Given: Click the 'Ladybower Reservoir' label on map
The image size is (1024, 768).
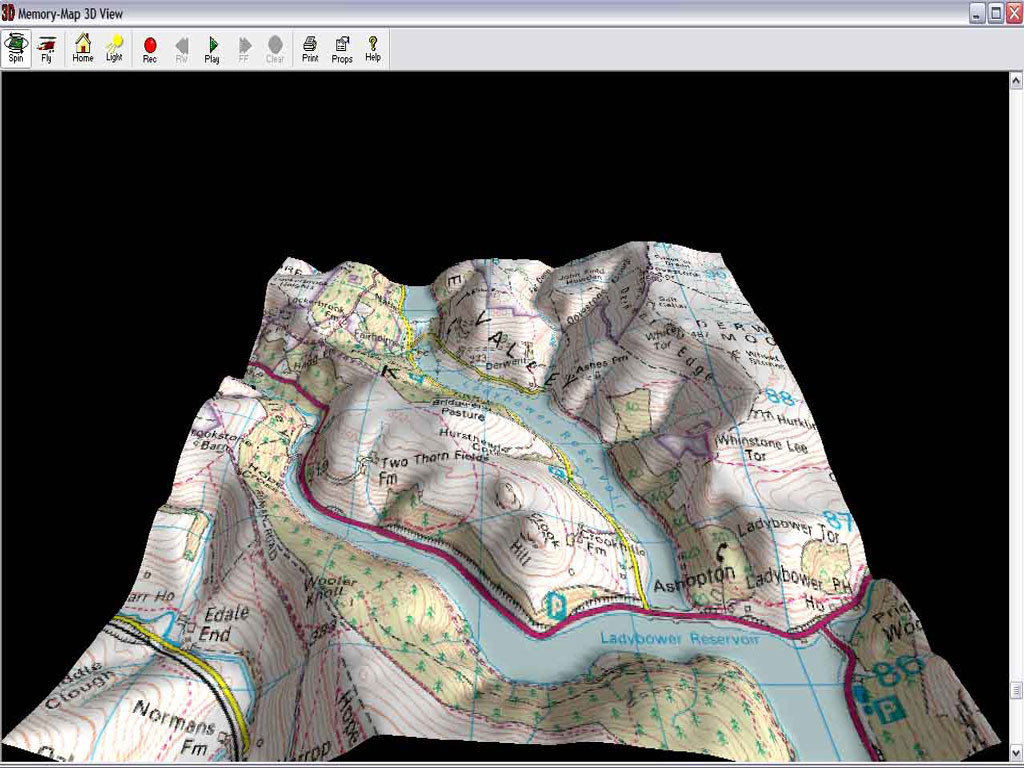Looking at the screenshot, I should (x=679, y=637).
